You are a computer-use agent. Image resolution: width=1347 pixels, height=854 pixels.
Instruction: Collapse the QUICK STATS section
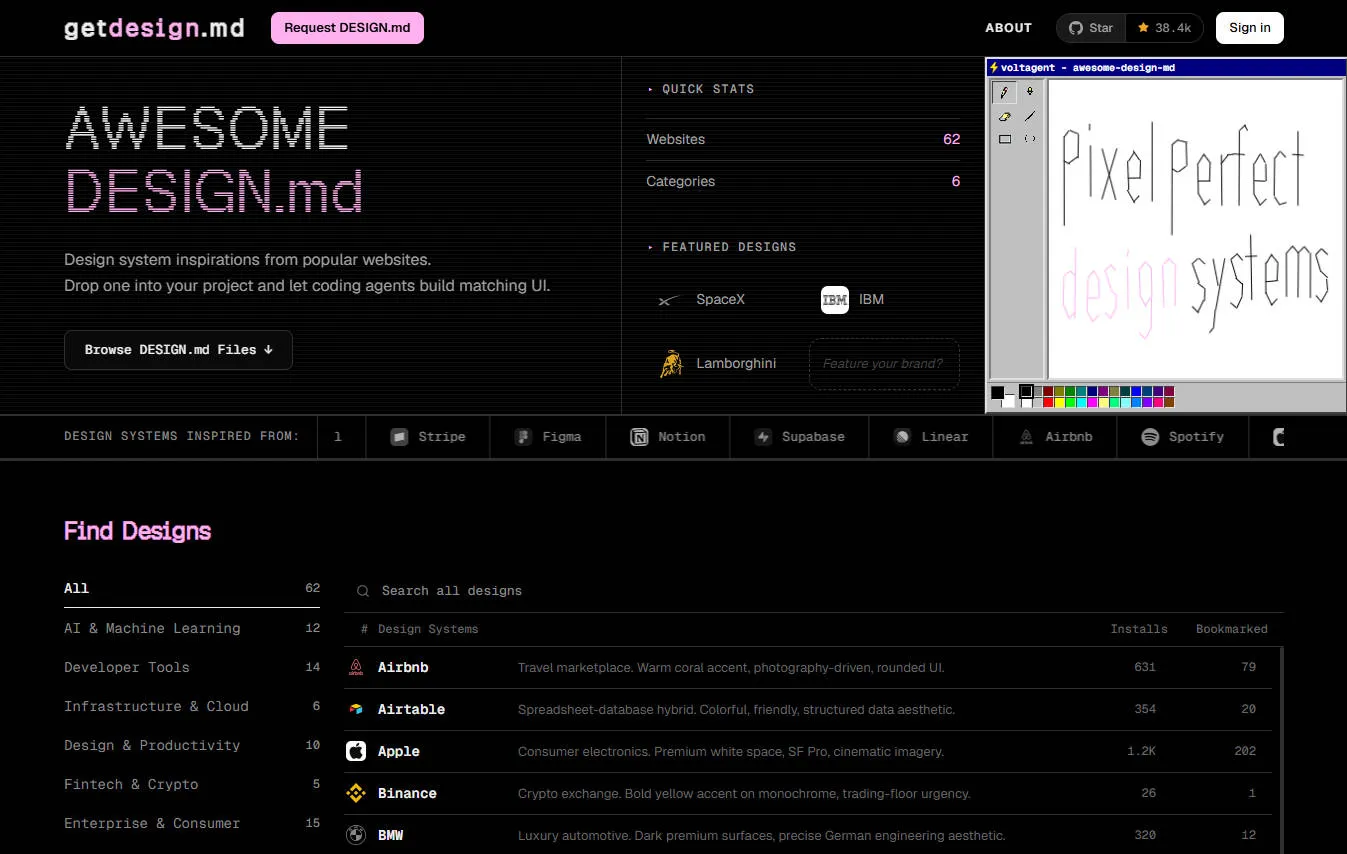[700, 89]
